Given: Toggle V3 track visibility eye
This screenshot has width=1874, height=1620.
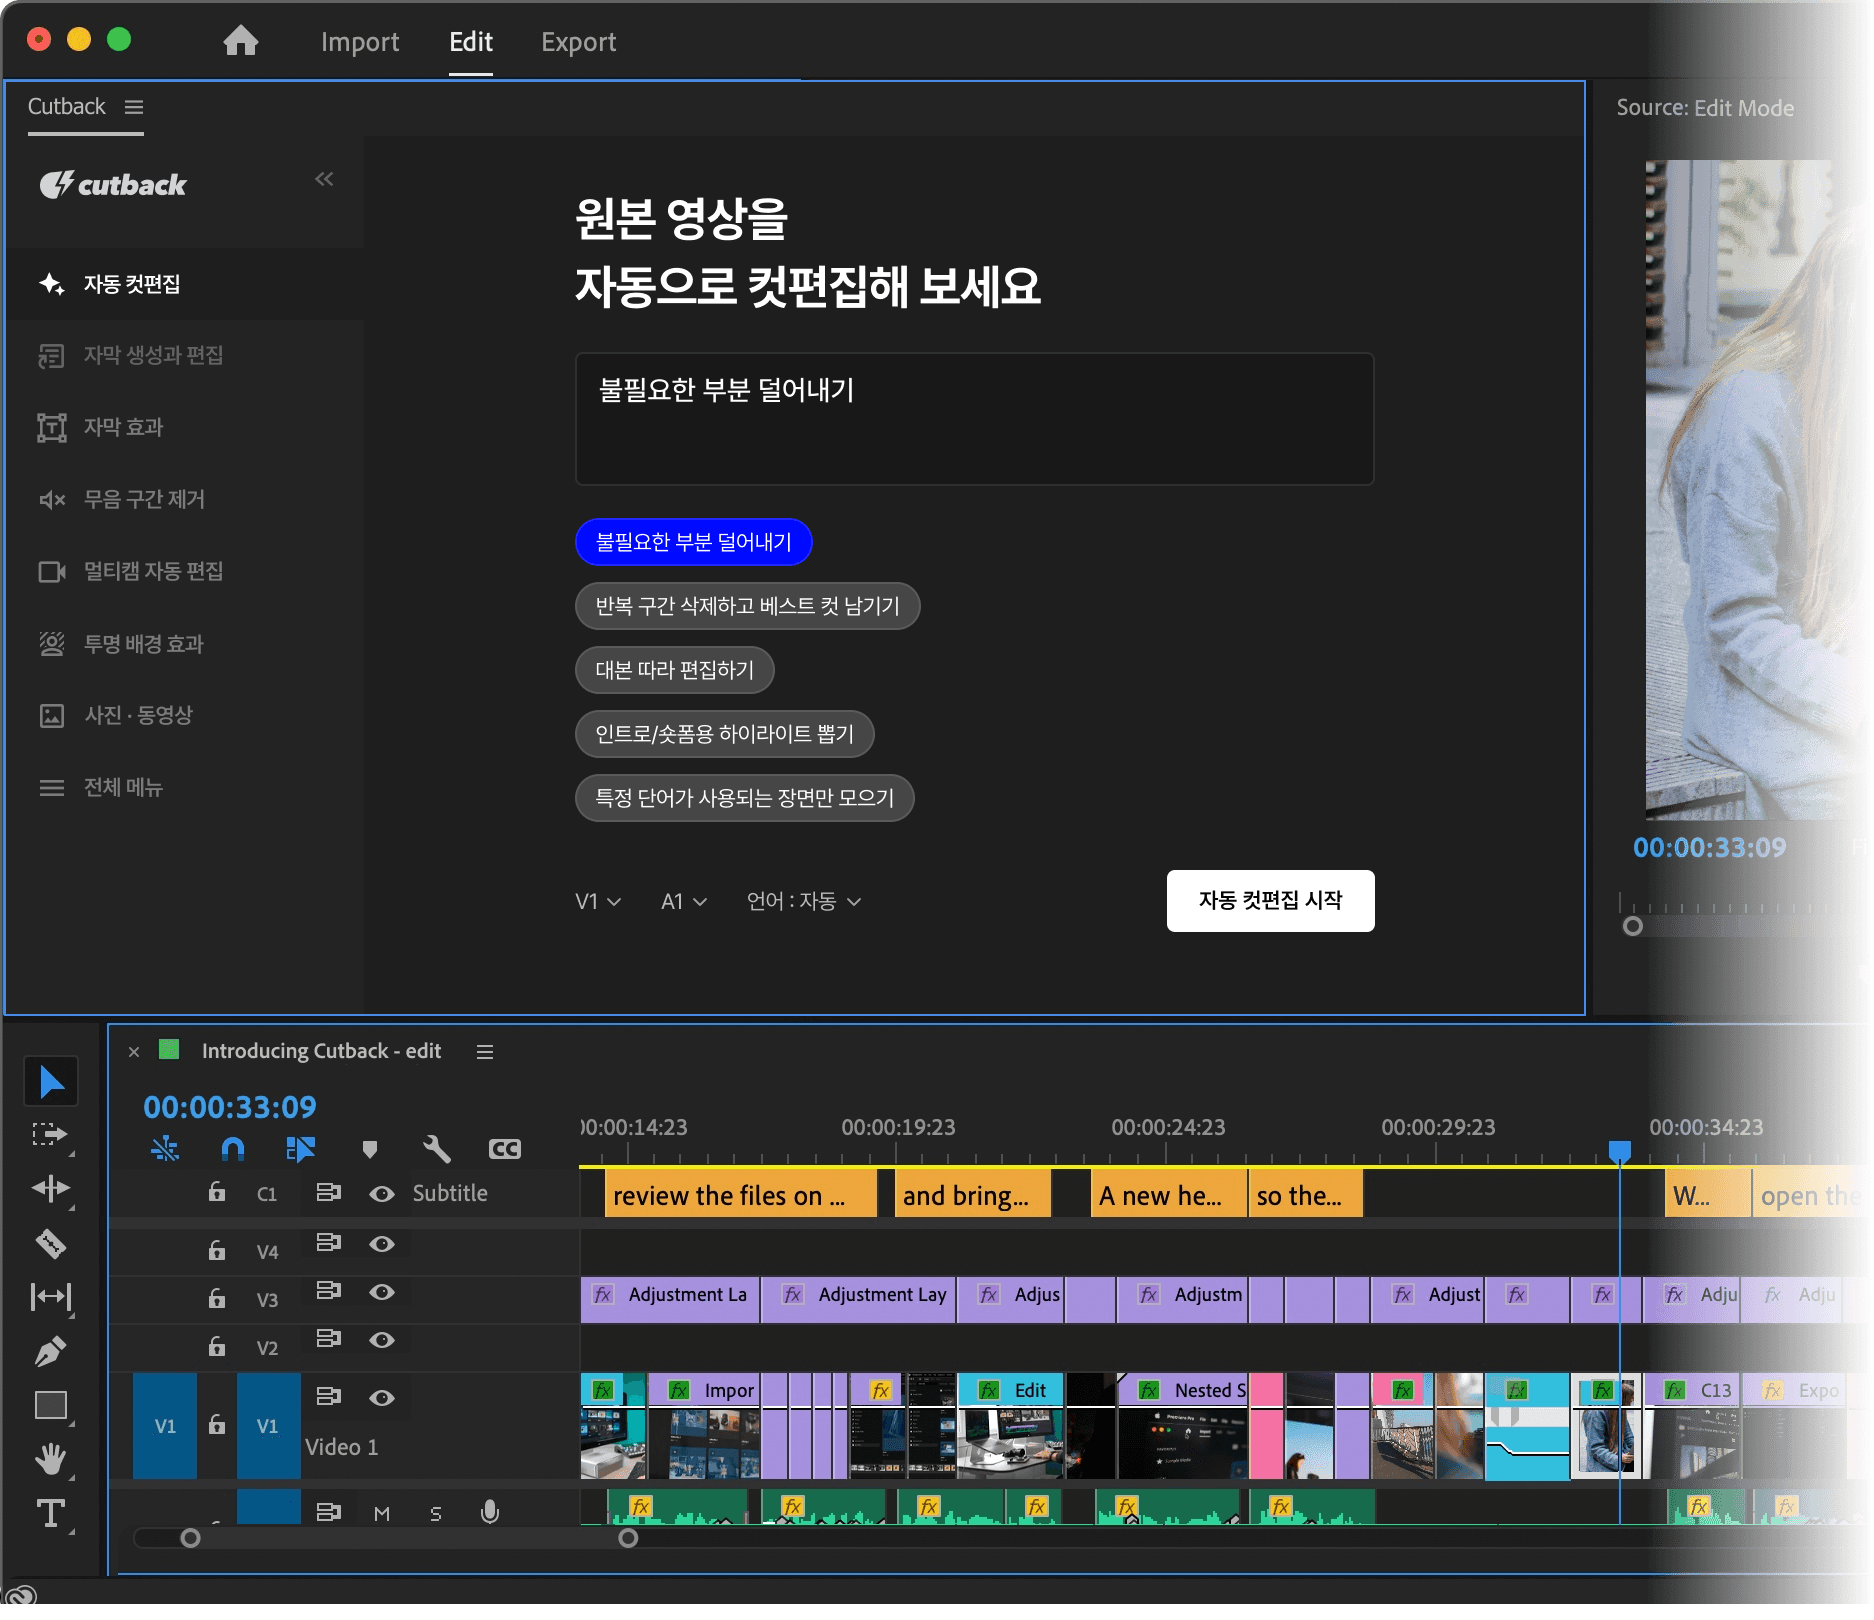Looking at the screenshot, I should [x=381, y=1292].
